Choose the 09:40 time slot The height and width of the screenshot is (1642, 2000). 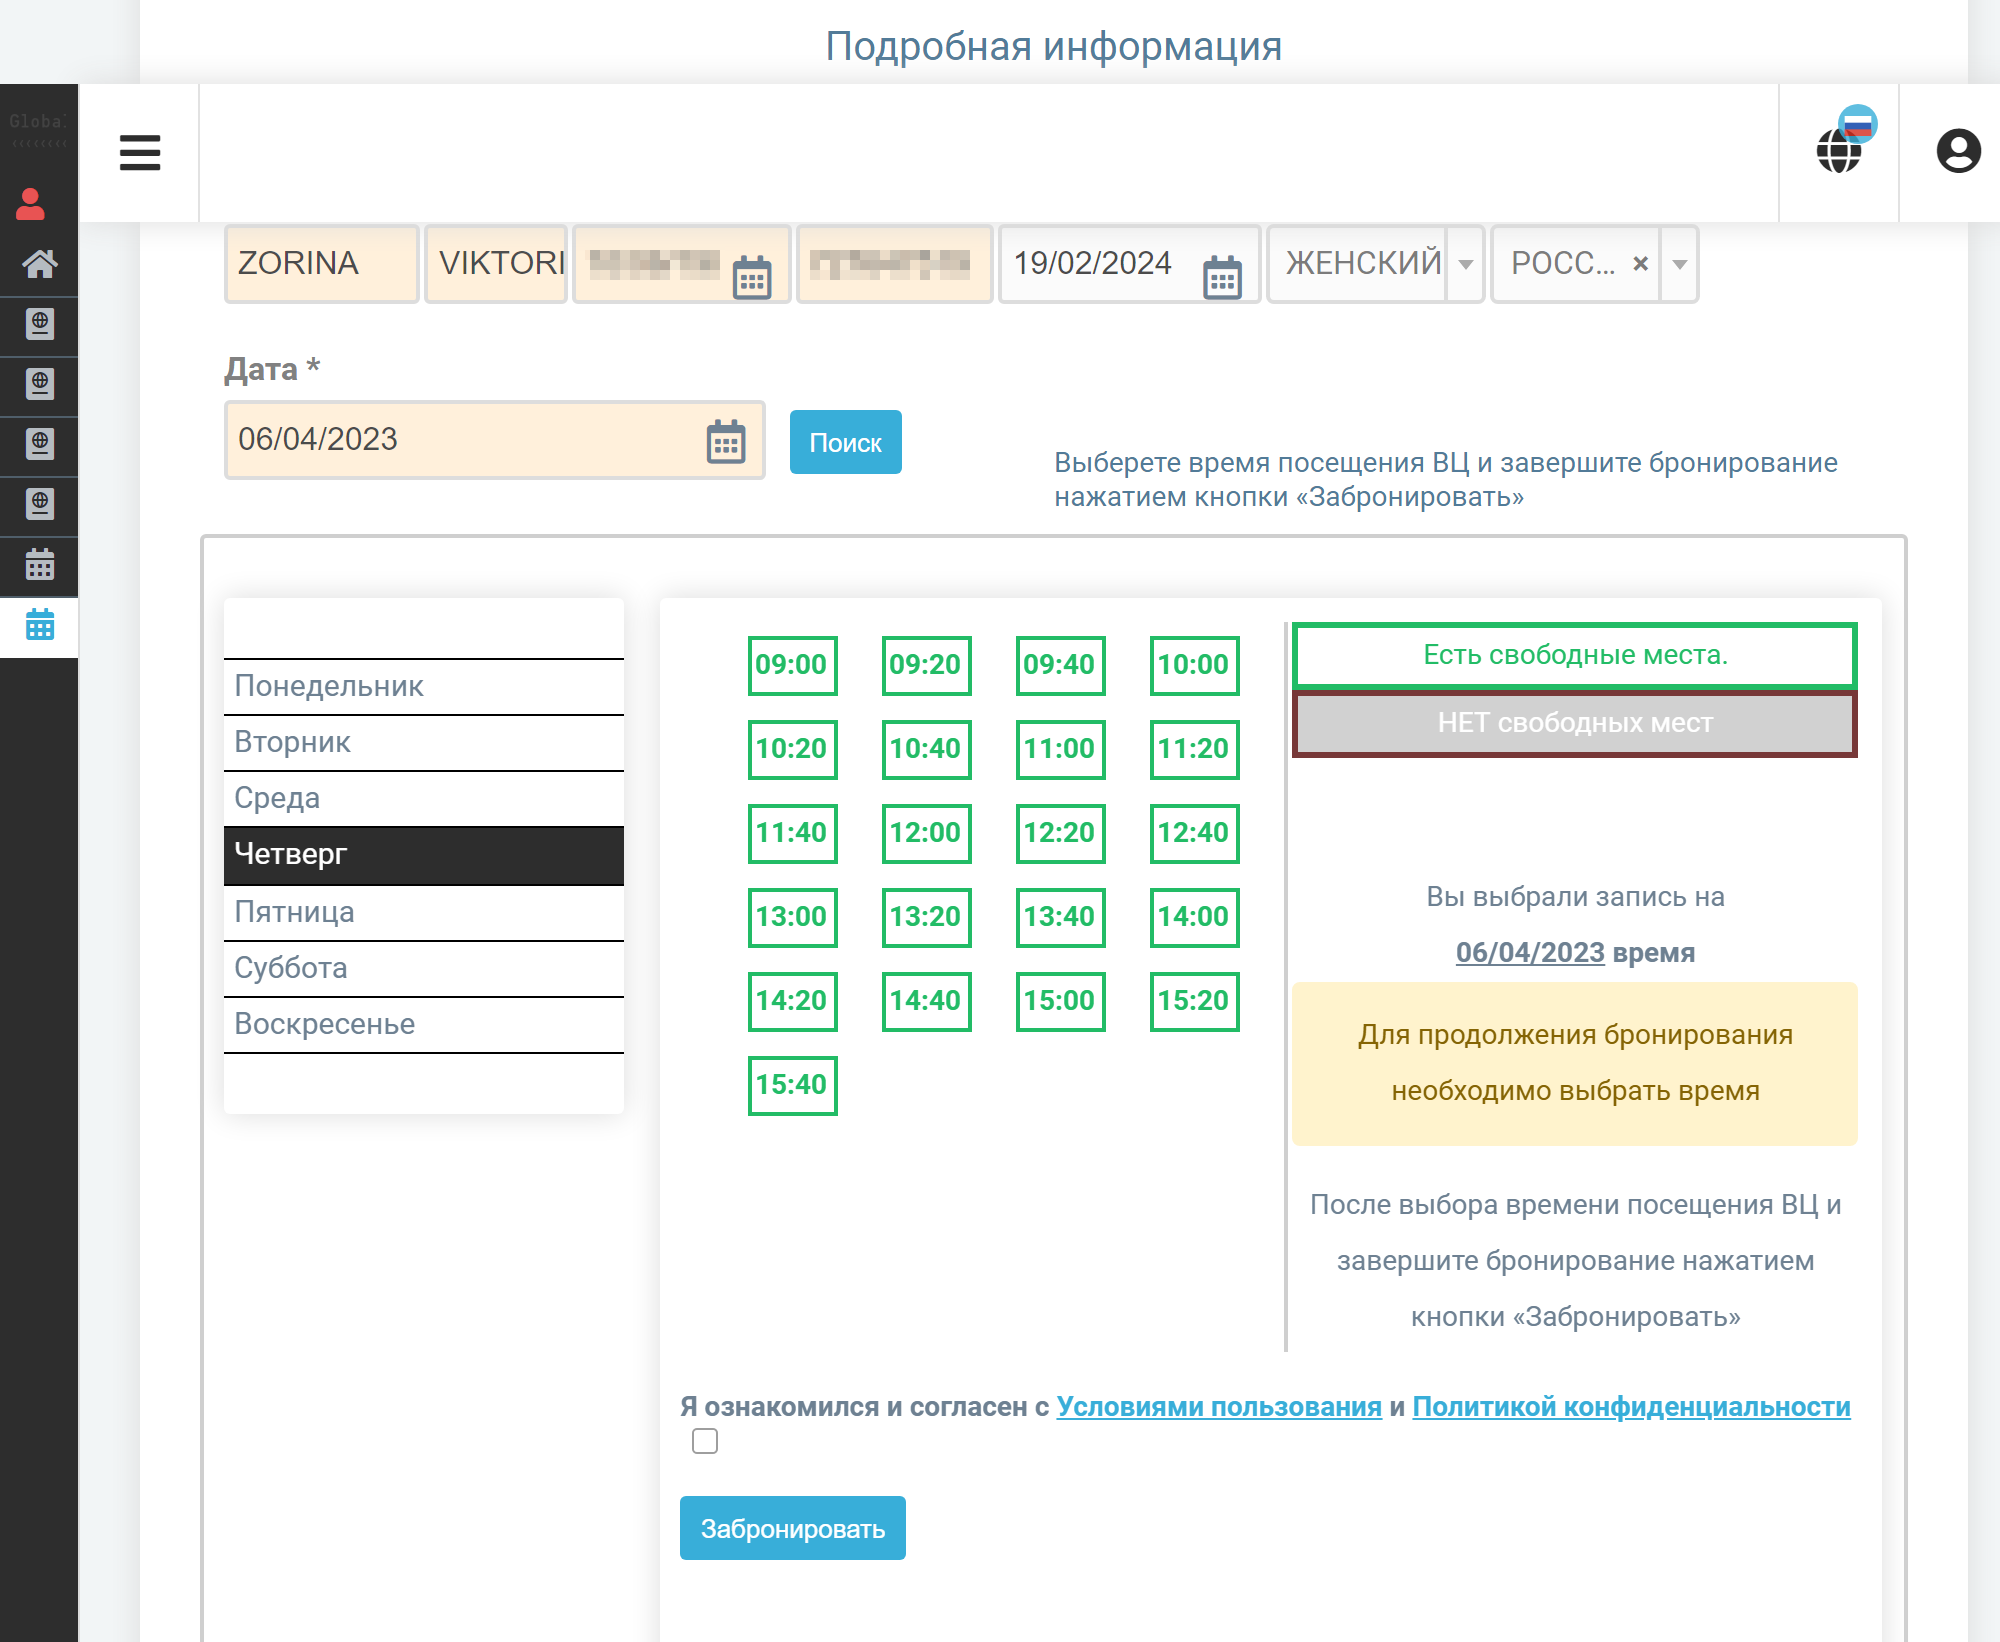click(1060, 665)
